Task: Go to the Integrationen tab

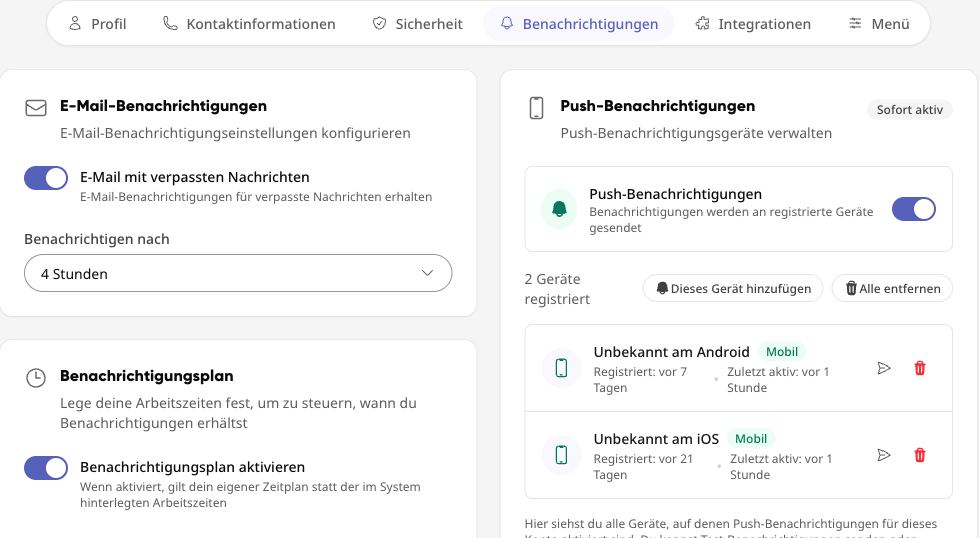Action: (753, 24)
